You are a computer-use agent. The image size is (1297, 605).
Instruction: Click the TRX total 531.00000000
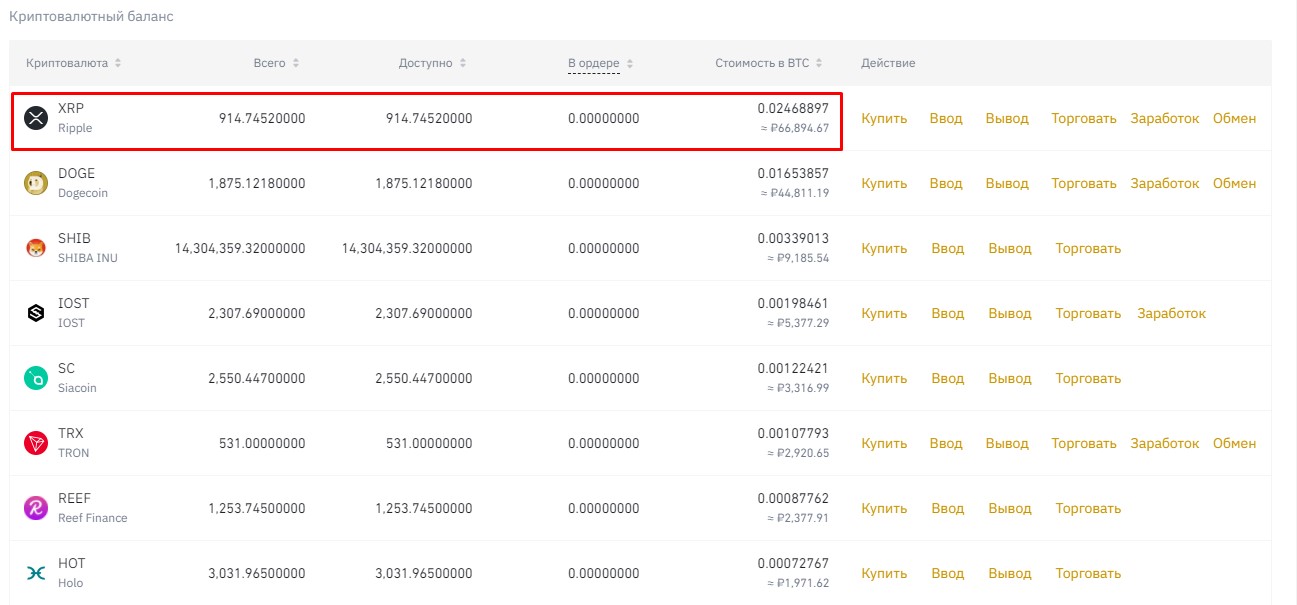pyautogui.click(x=262, y=443)
